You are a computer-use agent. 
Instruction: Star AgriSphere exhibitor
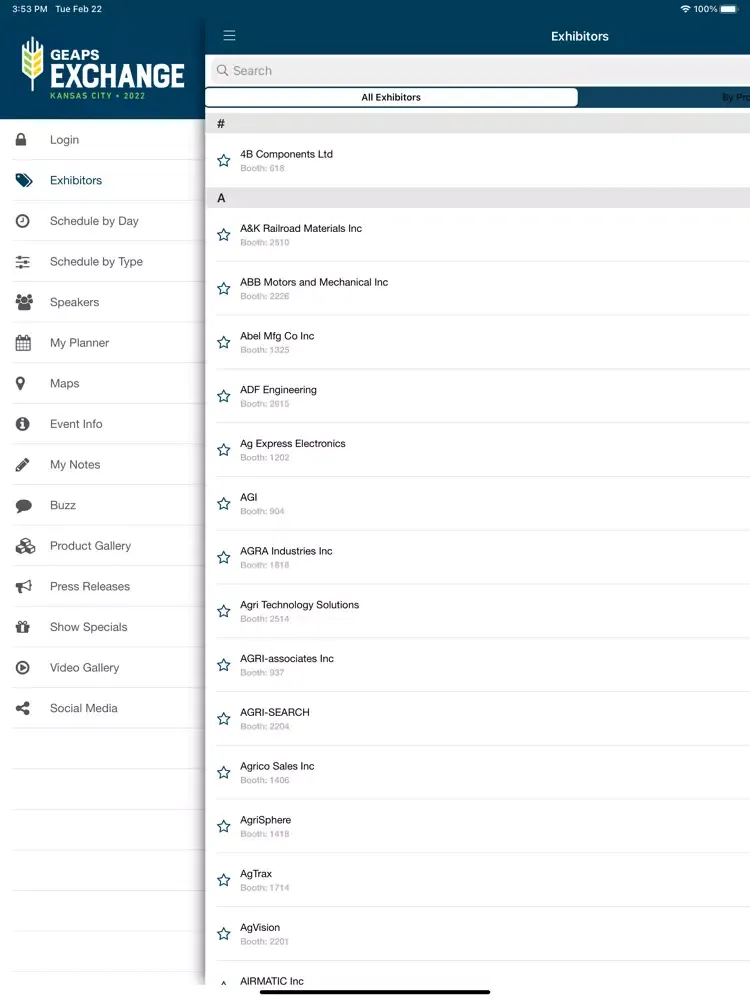tap(223, 827)
